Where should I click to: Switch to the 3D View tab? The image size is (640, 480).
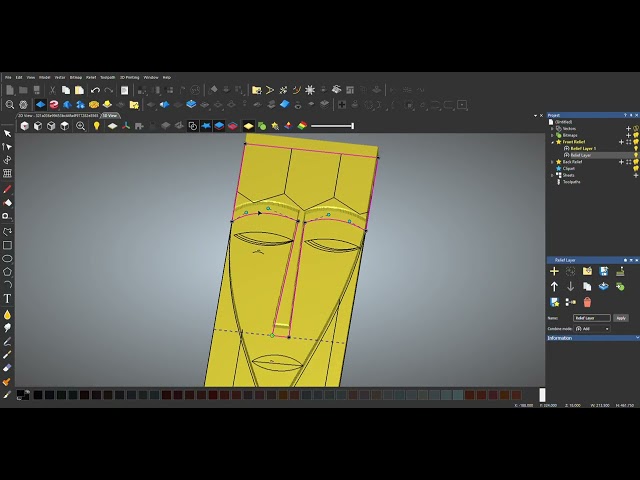(109, 116)
